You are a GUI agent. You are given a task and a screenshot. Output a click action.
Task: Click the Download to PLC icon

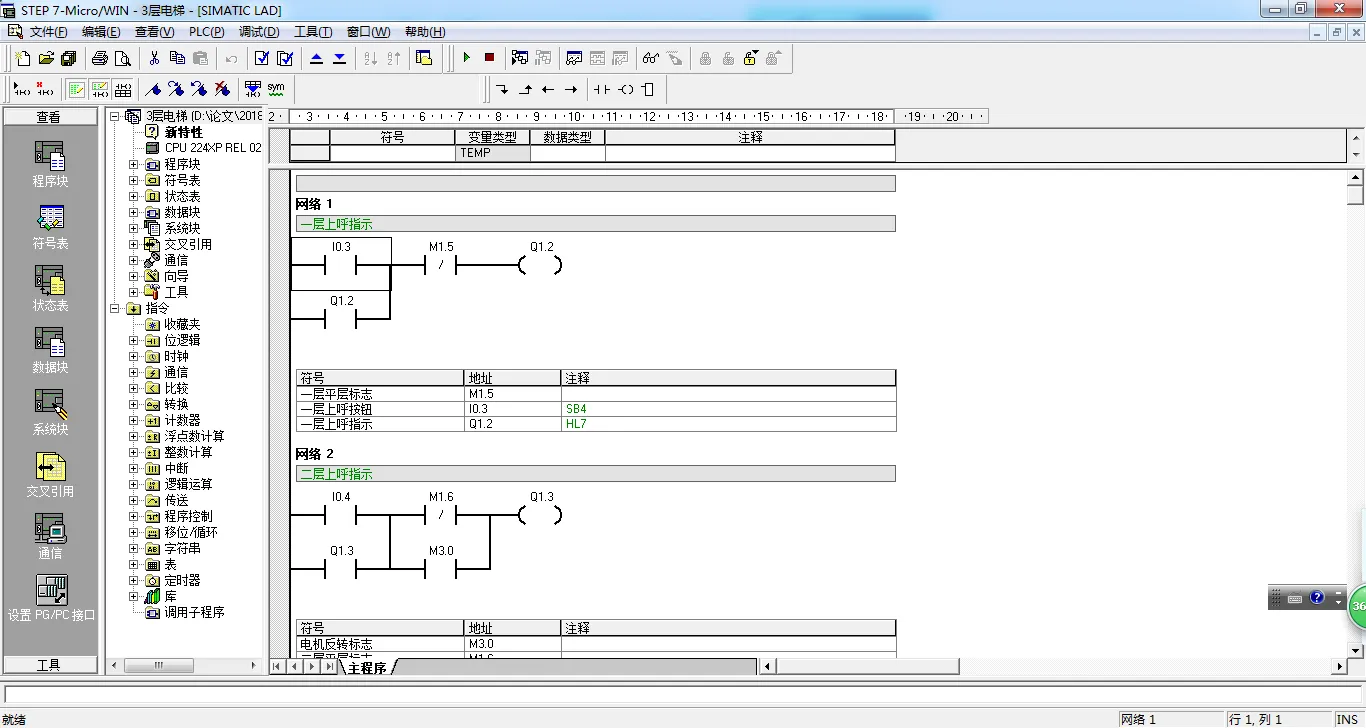click(x=340, y=58)
